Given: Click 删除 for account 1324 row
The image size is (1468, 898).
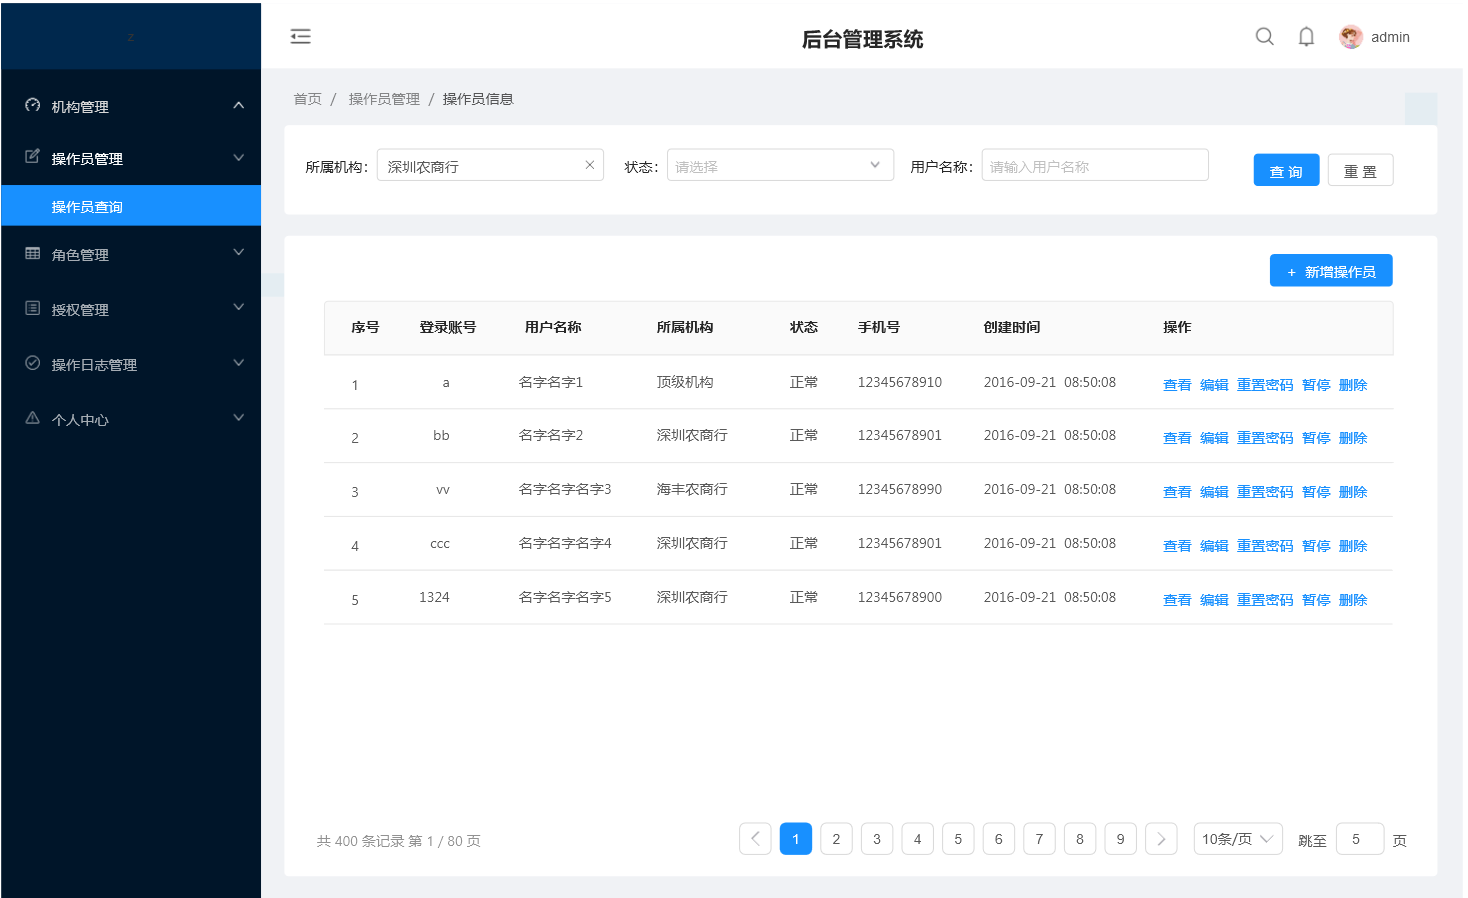Looking at the screenshot, I should click(x=1353, y=600).
